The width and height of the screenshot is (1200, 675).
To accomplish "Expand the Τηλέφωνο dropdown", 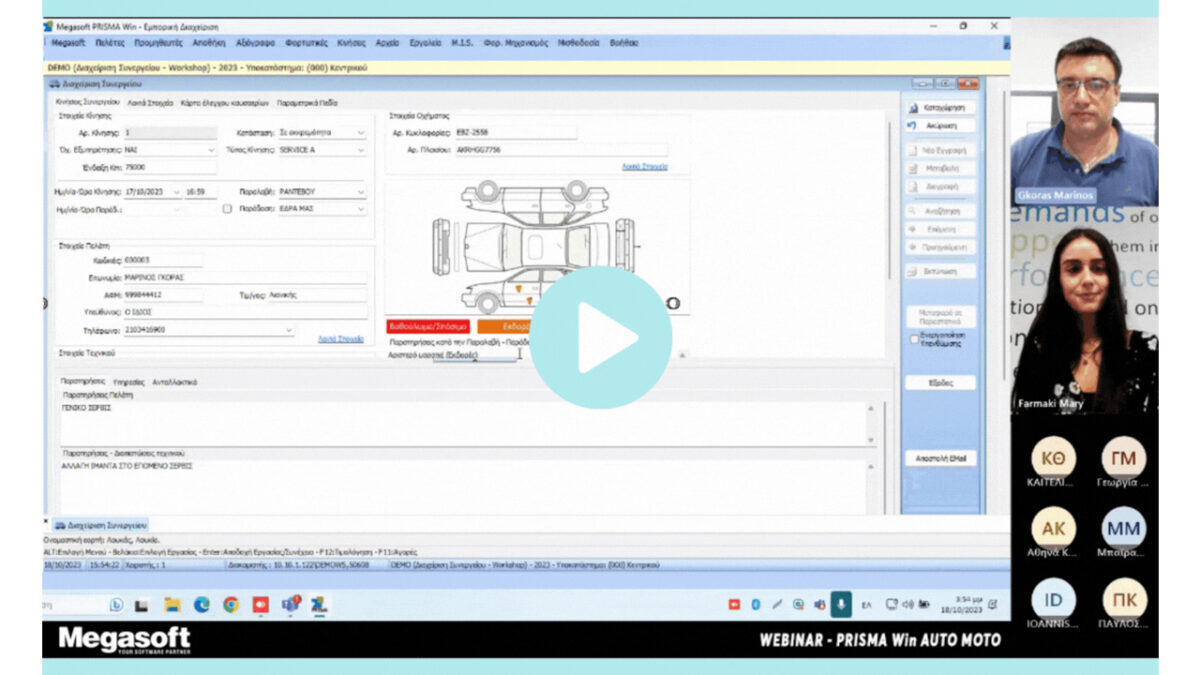I will [x=290, y=330].
